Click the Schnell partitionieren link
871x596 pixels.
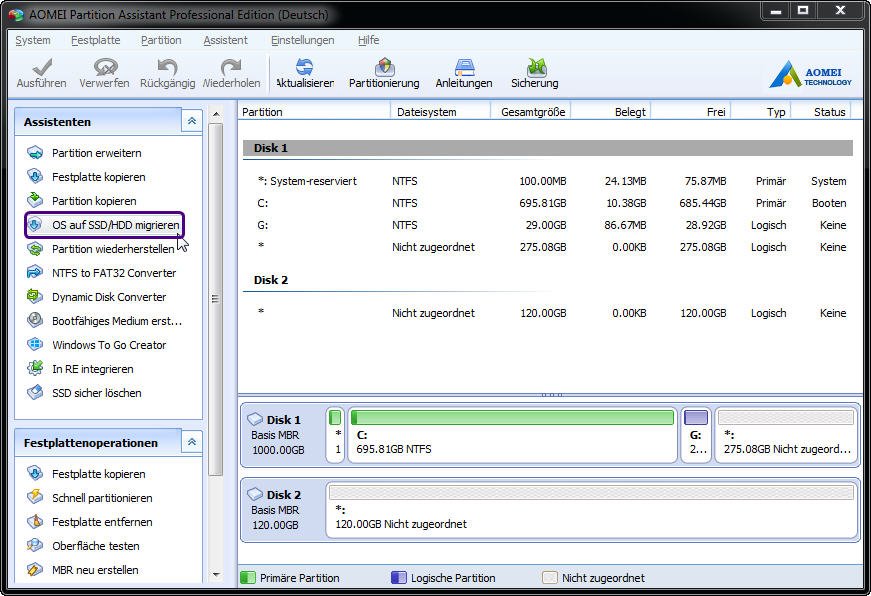(102, 498)
